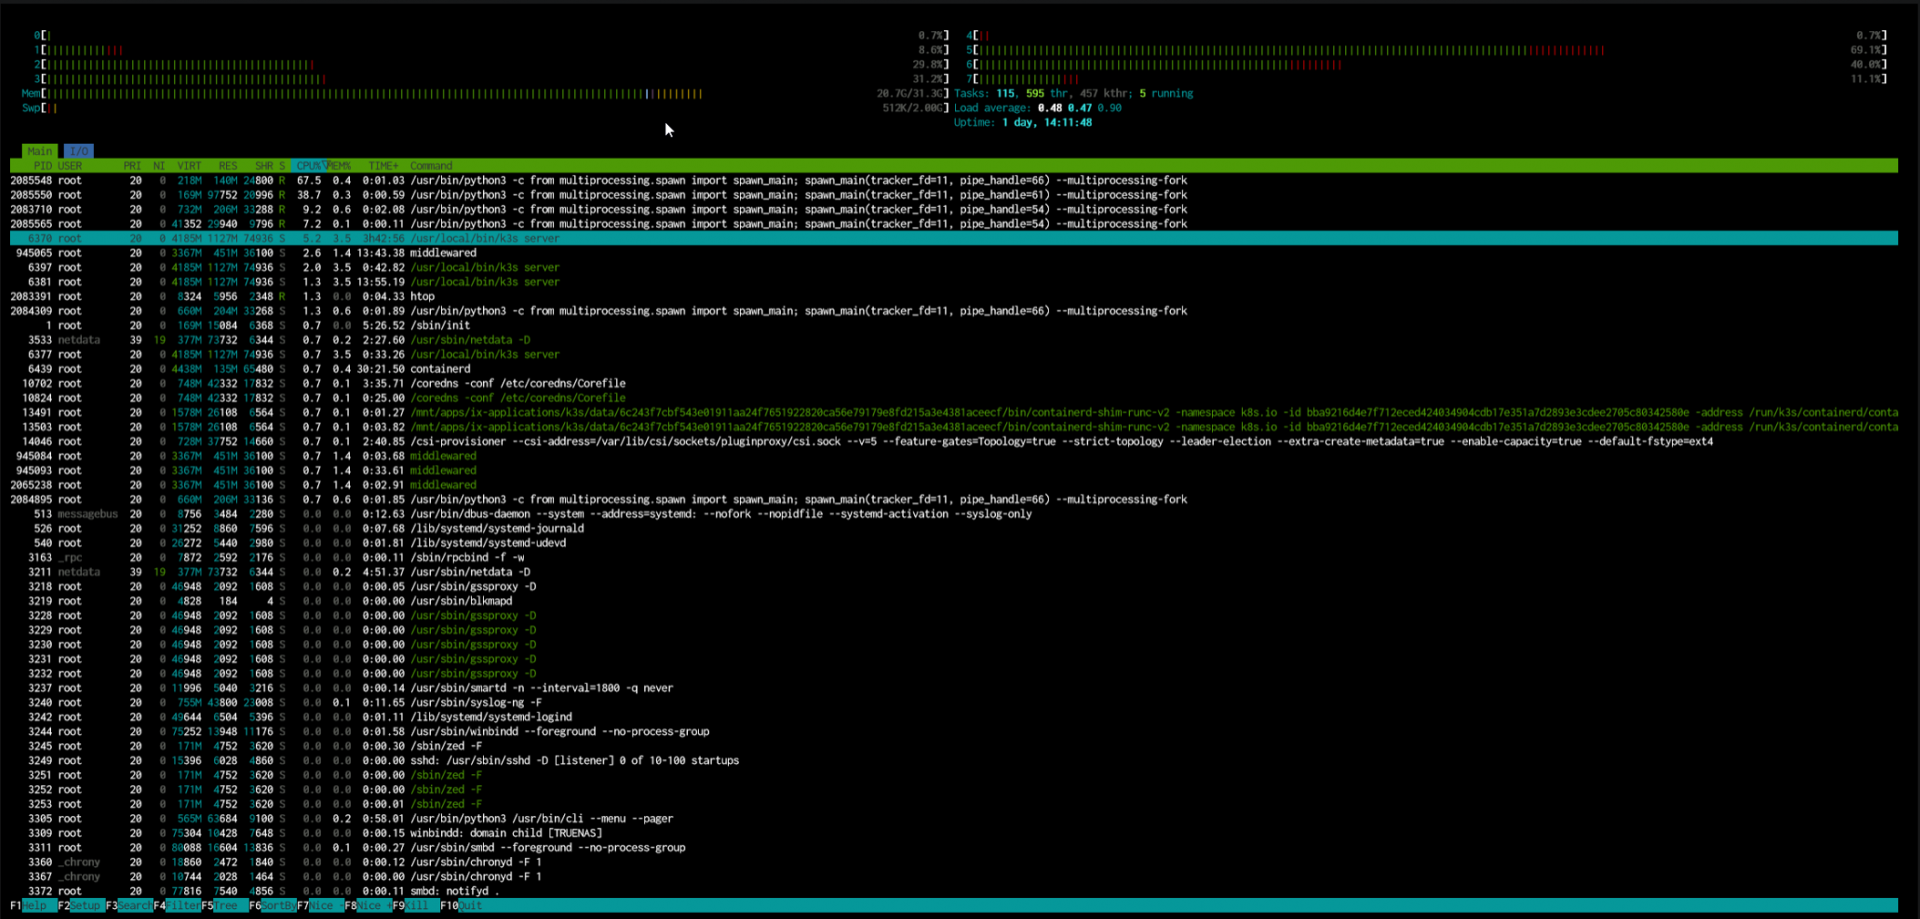
Task: Select process row with PID 2085565
Action: point(954,224)
